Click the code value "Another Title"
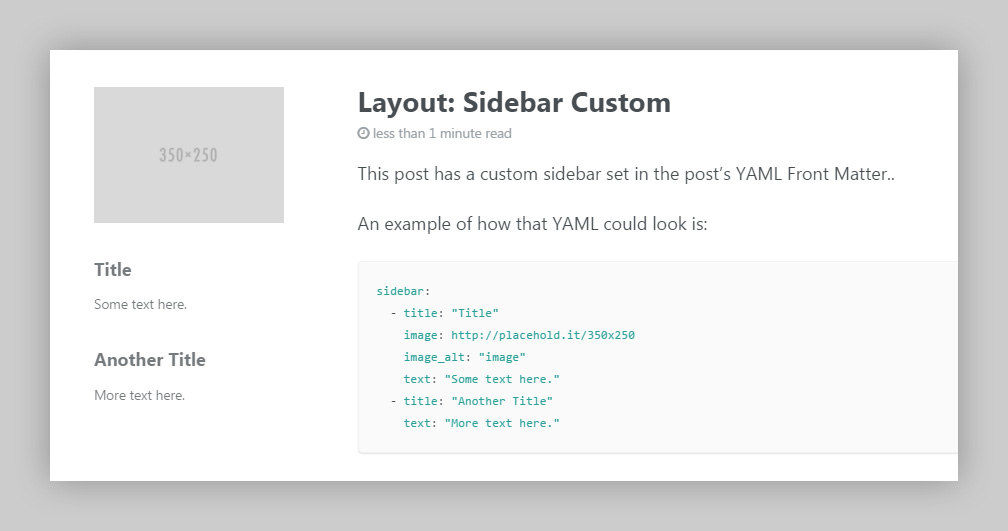1008x531 pixels. pyautogui.click(x=502, y=401)
